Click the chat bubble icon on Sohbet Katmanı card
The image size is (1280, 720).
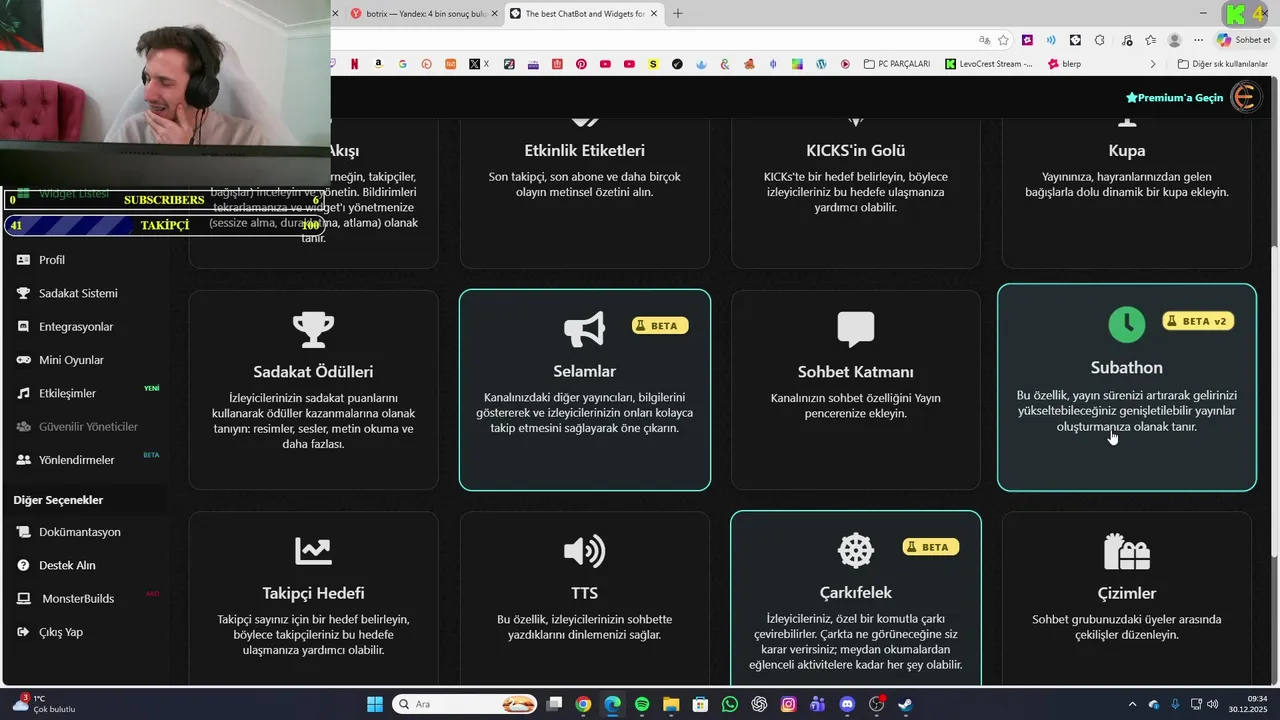coord(856,329)
